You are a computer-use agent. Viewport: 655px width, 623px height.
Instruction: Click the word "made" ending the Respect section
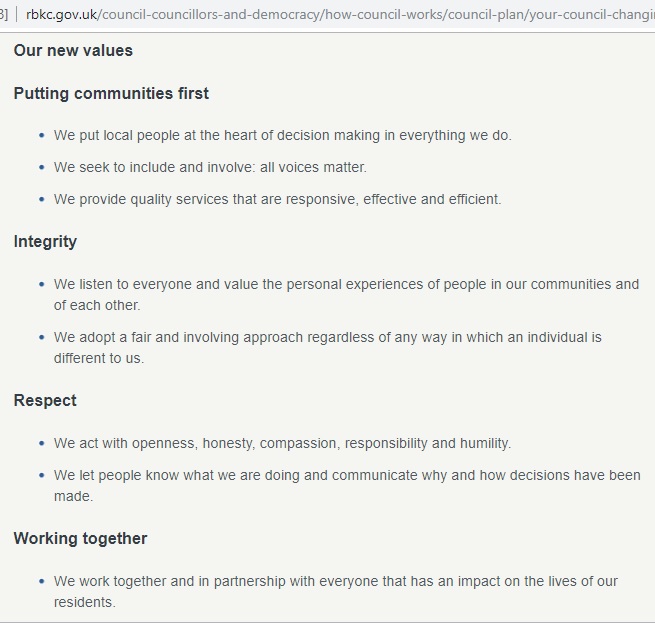point(72,496)
